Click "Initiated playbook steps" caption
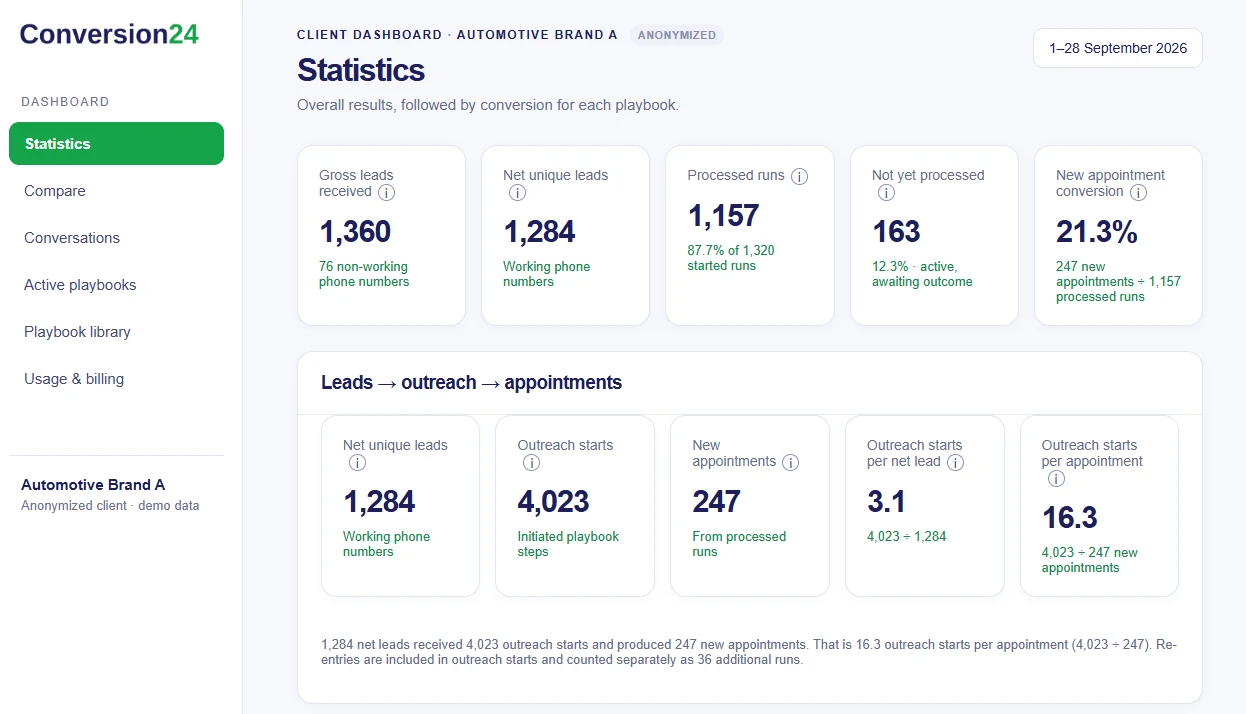 pyautogui.click(x=568, y=544)
